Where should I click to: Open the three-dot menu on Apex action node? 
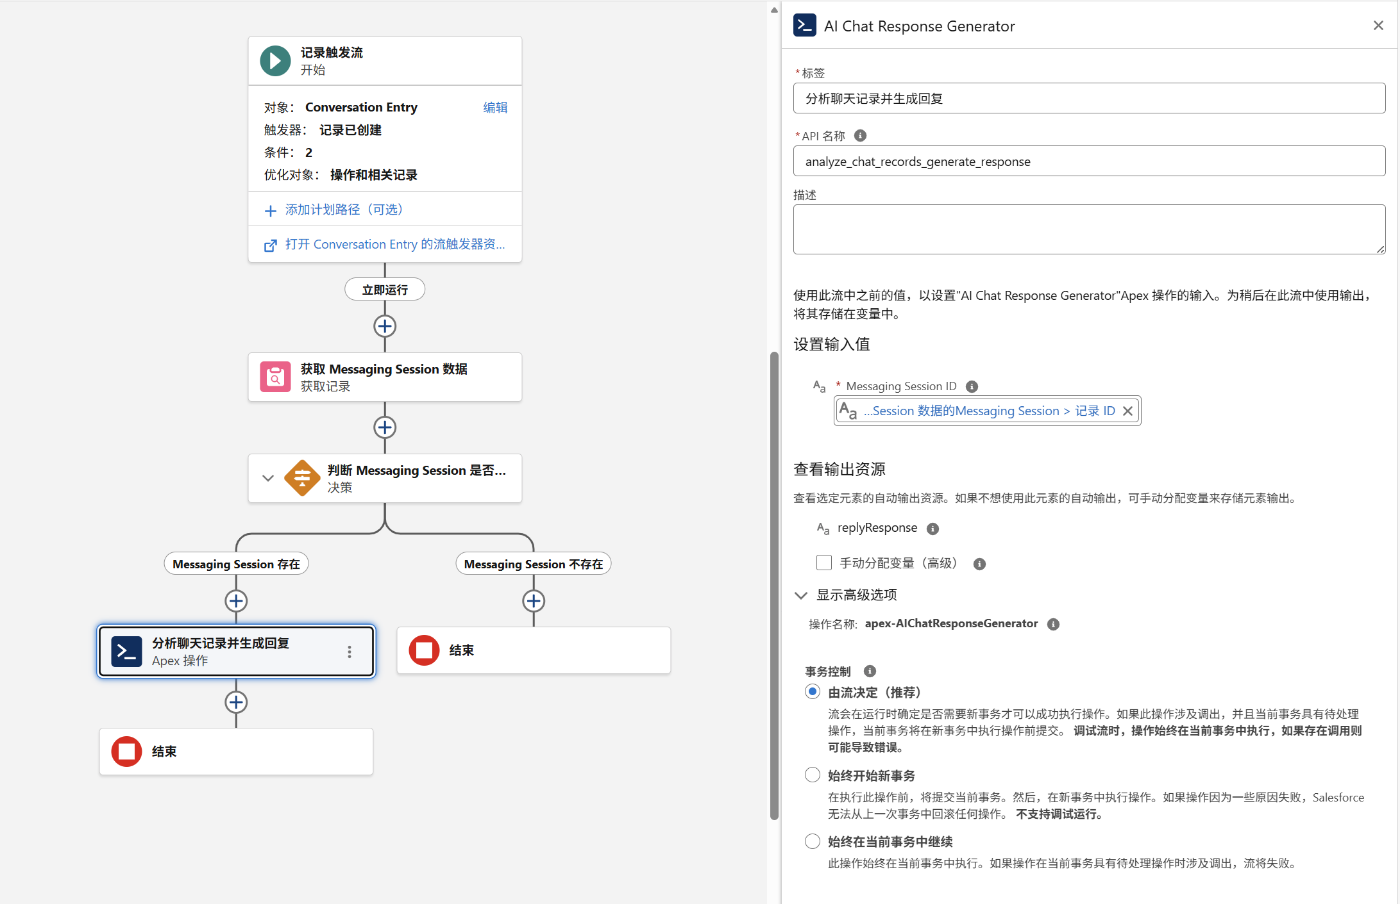[349, 652]
